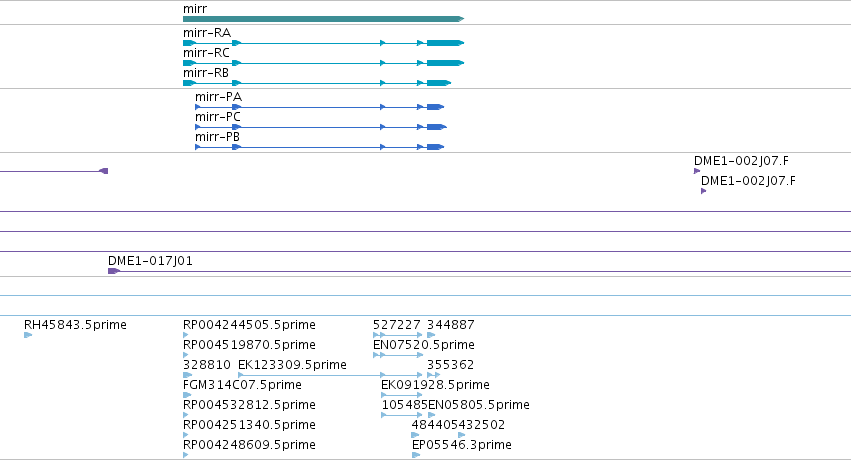Select the mirr-PA protein feature label

(x=218, y=97)
